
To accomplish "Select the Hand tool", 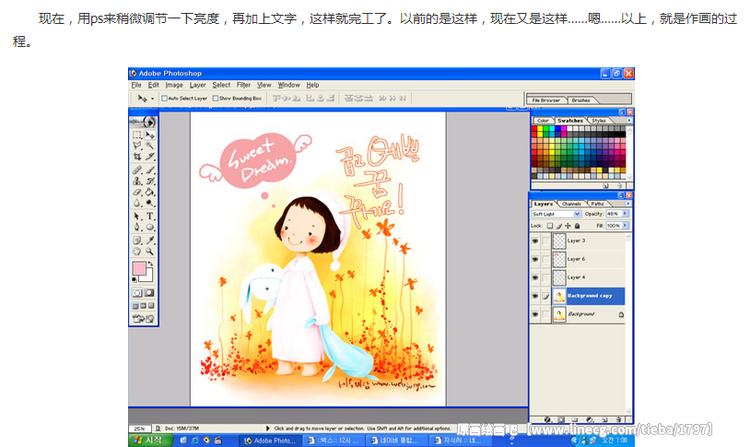I will tap(137, 251).
